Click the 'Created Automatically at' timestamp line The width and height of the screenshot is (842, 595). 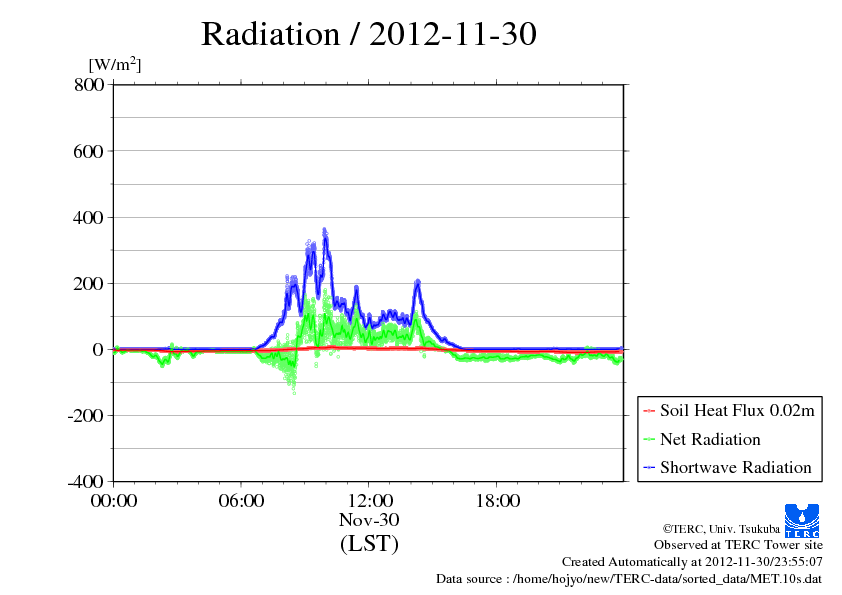[x=692, y=562]
